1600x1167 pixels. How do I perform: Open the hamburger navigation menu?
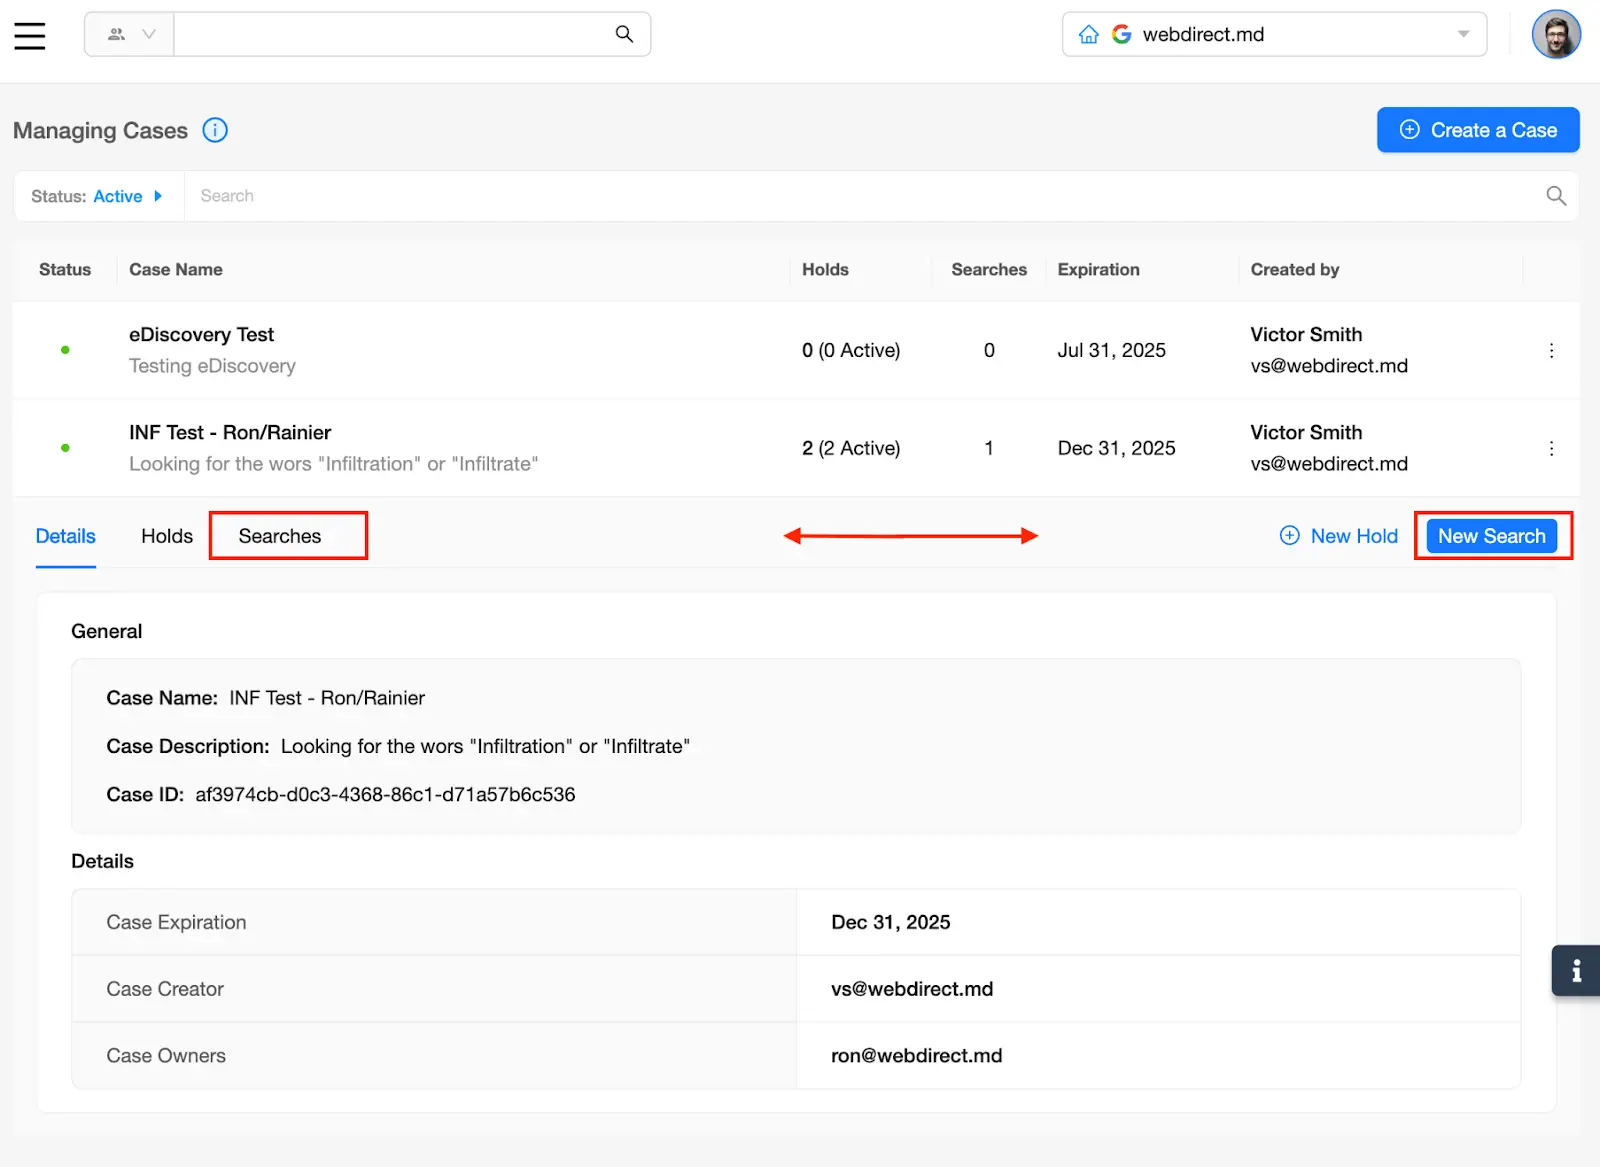pyautogui.click(x=30, y=34)
